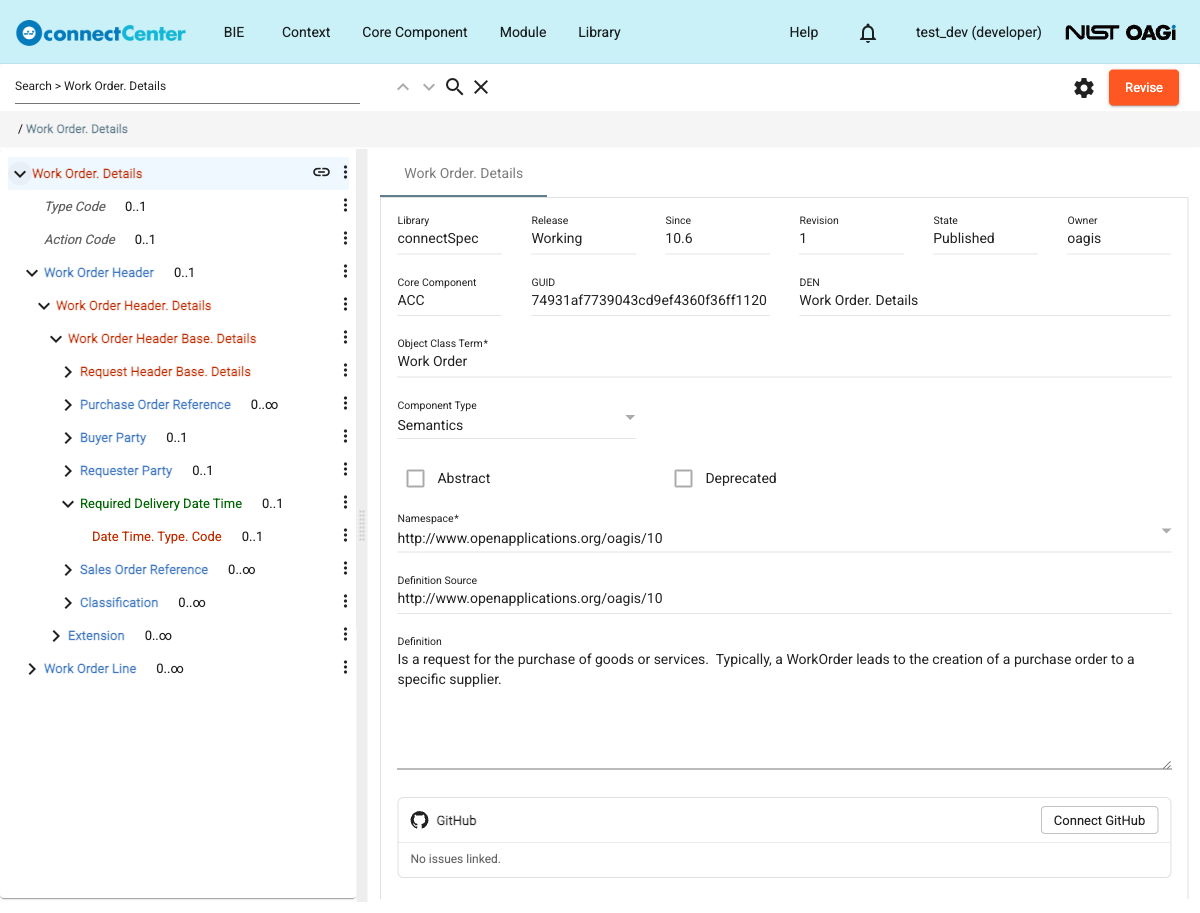
Task: Expand Request Header Base. Details node
Action: pos(68,371)
